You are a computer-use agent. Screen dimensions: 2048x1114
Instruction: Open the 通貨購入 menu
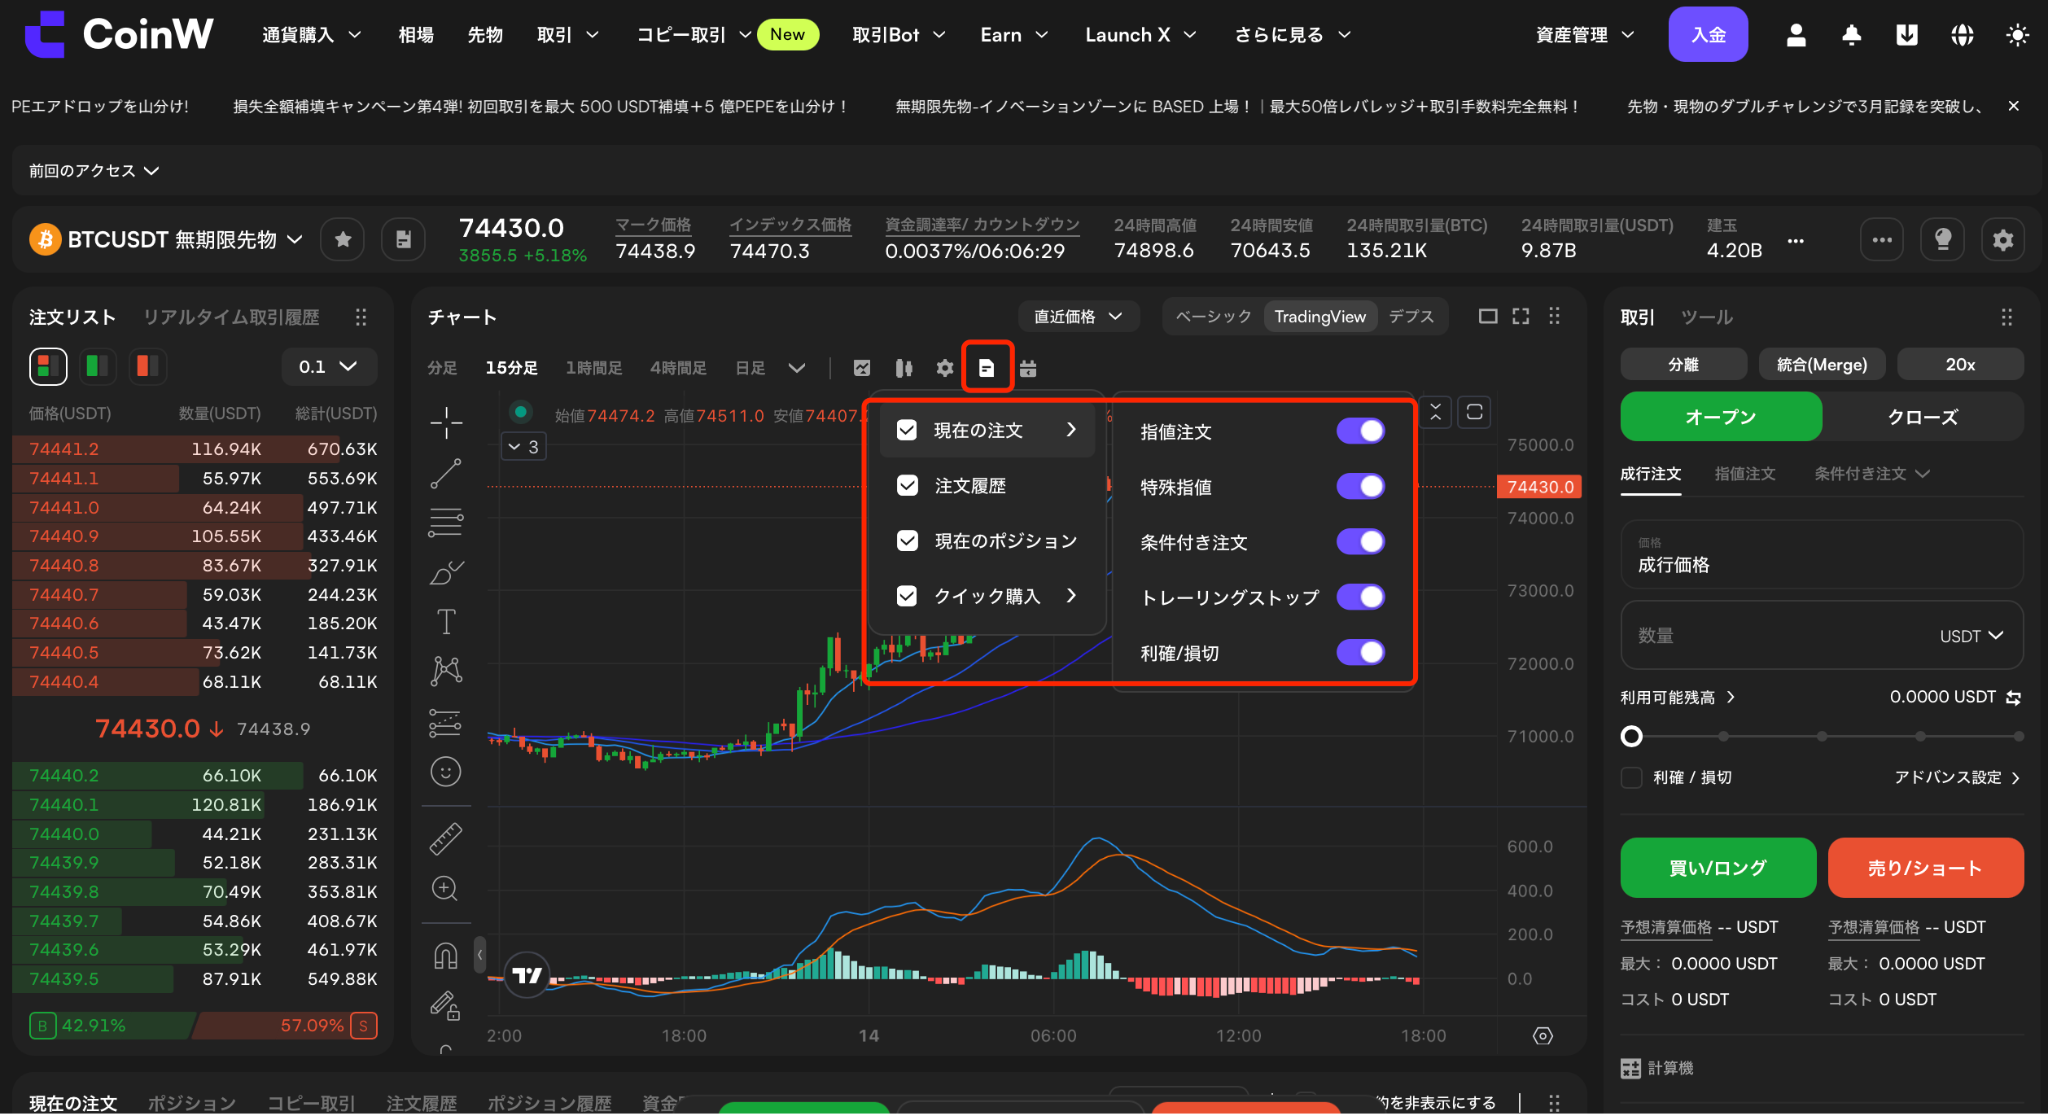click(x=311, y=35)
